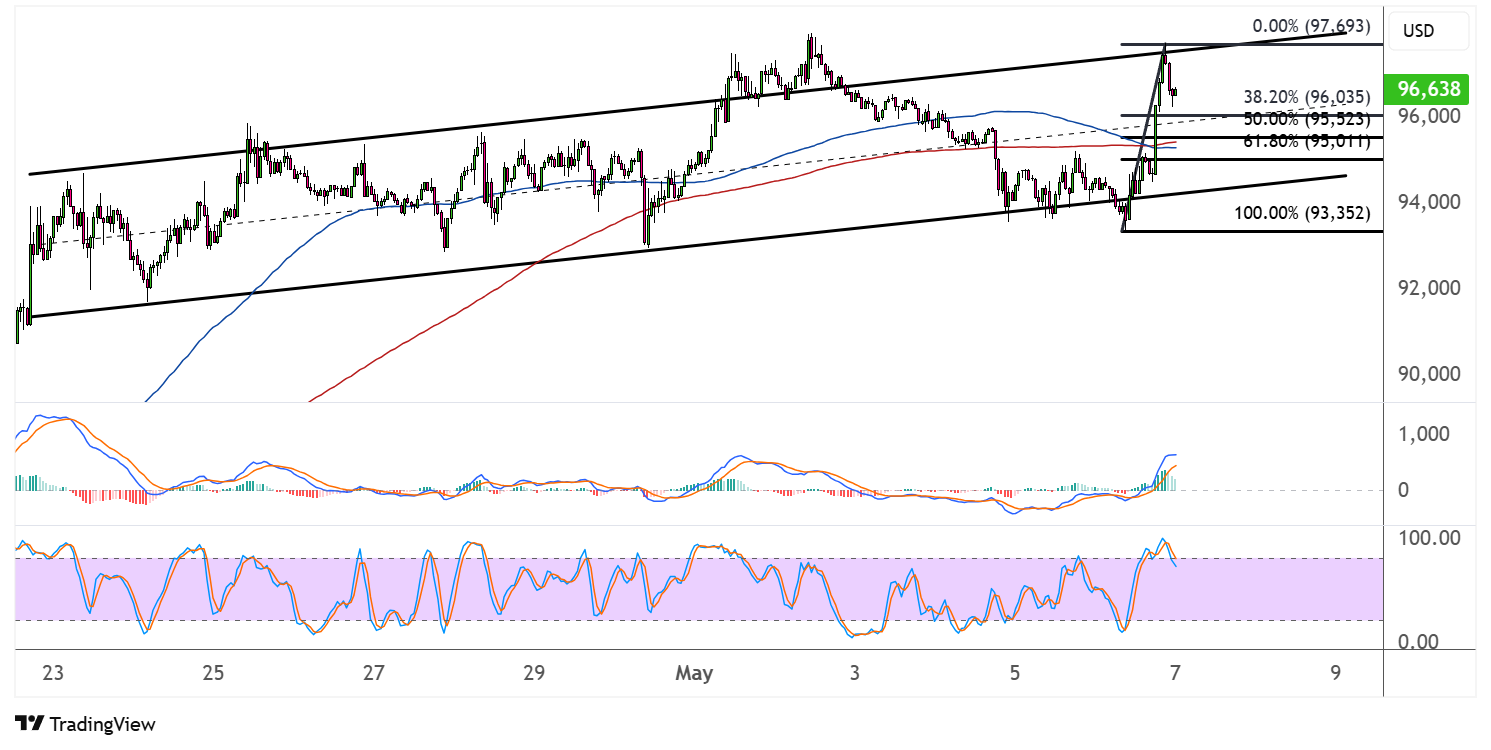Click the date label 5 on time axis

tap(1014, 673)
